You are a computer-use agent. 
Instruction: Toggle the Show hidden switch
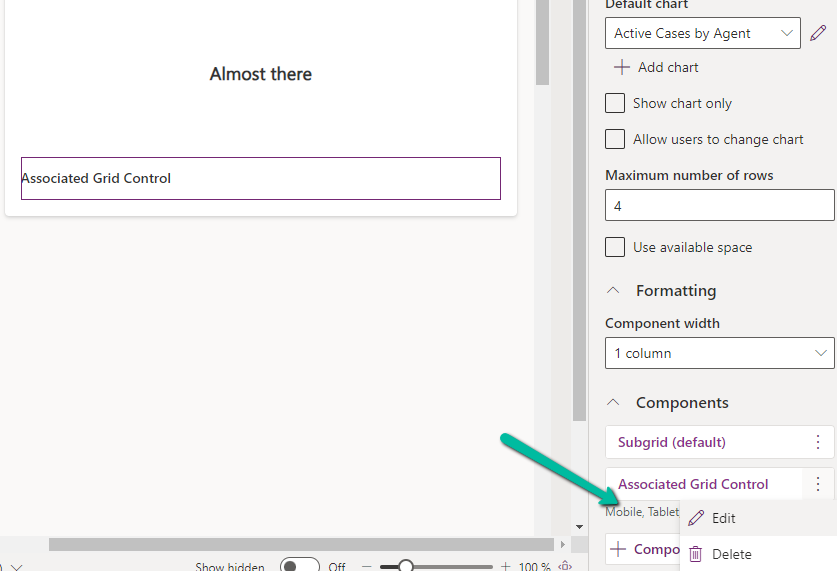(300, 565)
